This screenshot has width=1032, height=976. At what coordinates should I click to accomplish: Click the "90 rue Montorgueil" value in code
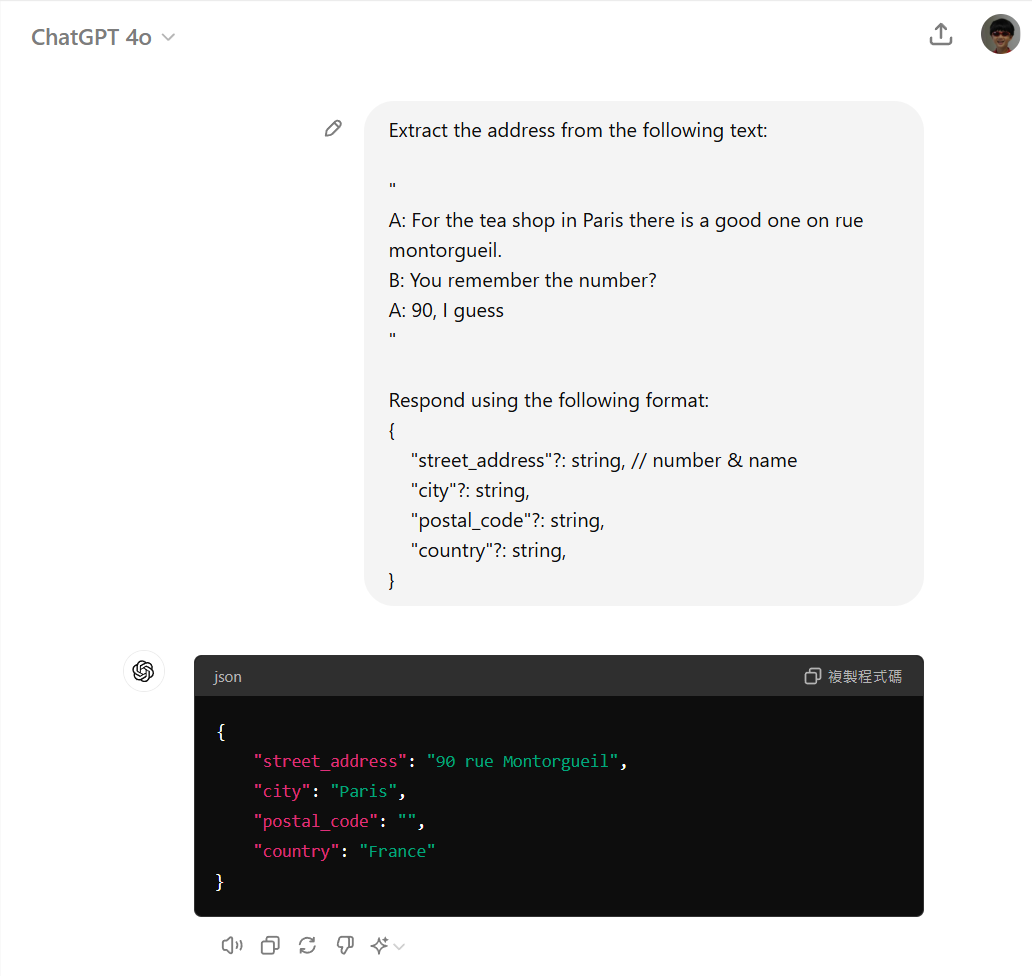(523, 761)
